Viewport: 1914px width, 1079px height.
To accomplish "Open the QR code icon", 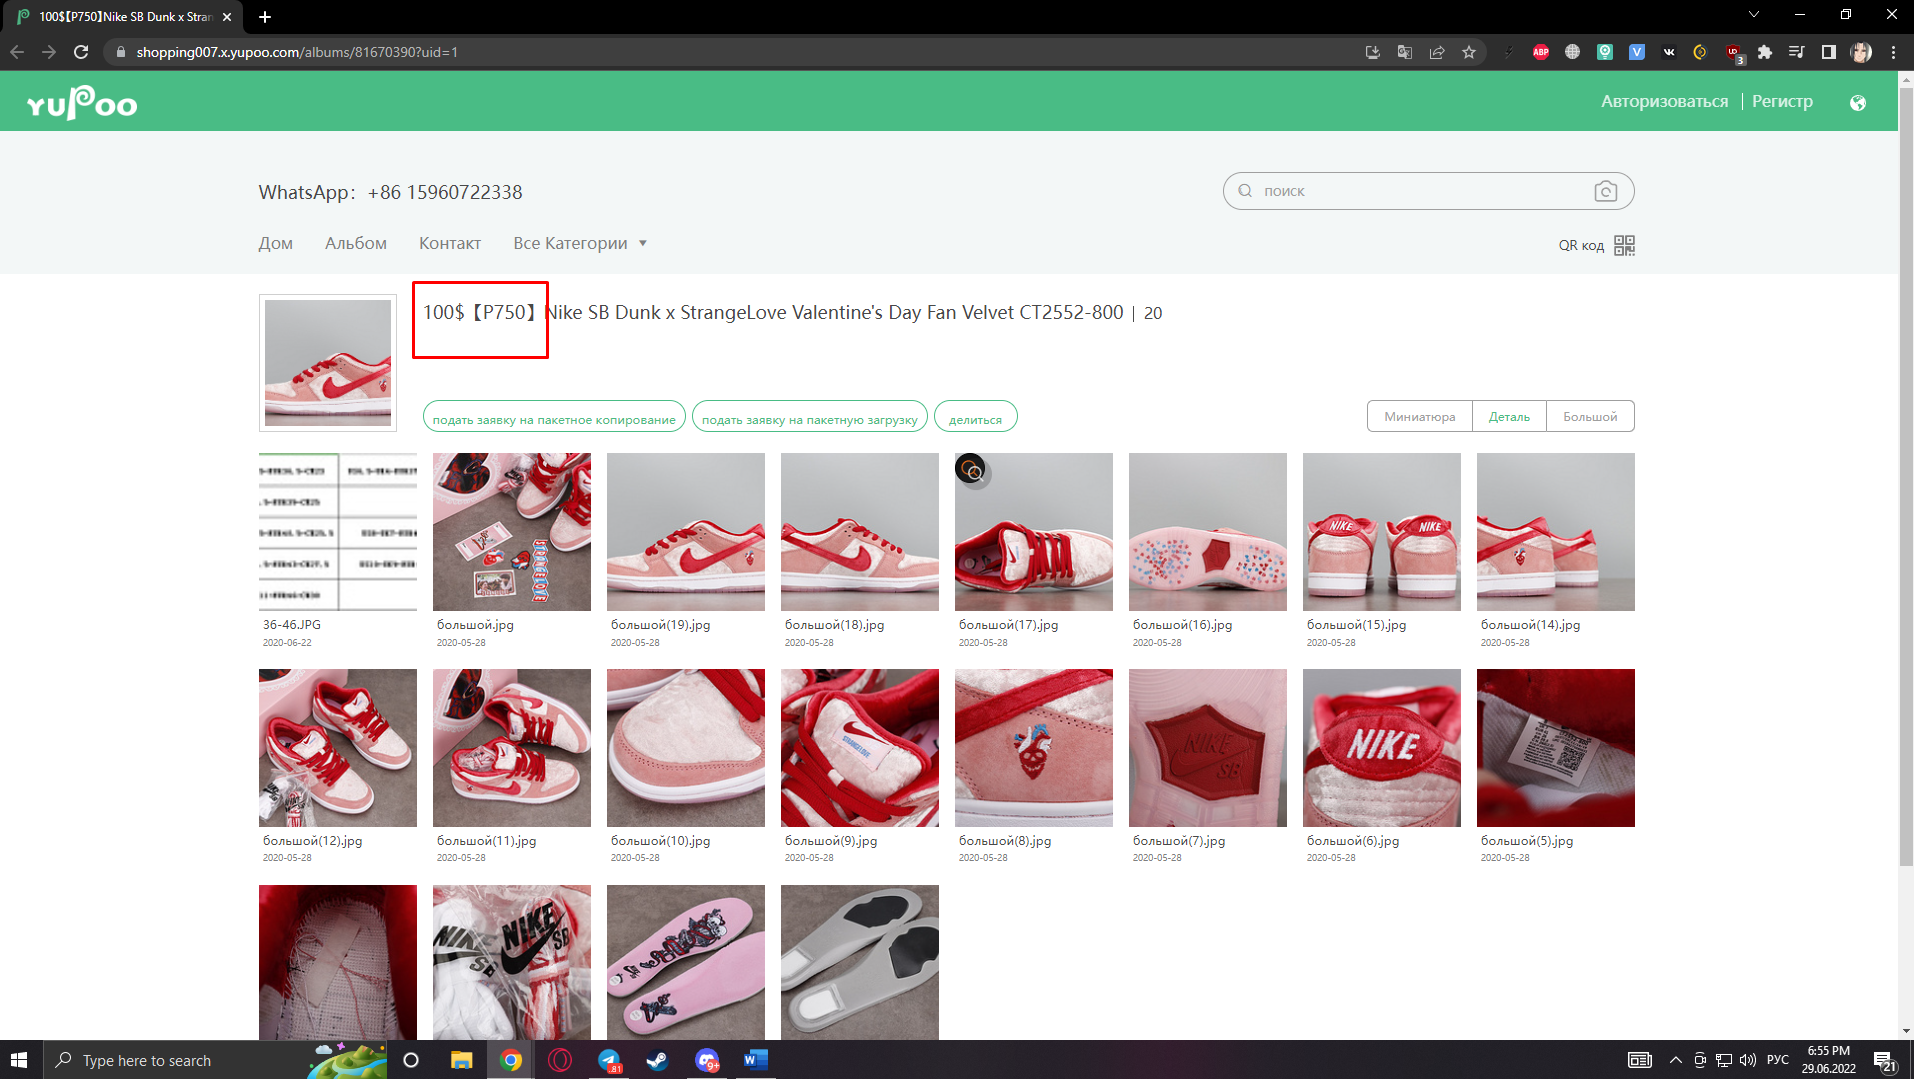I will (1624, 245).
